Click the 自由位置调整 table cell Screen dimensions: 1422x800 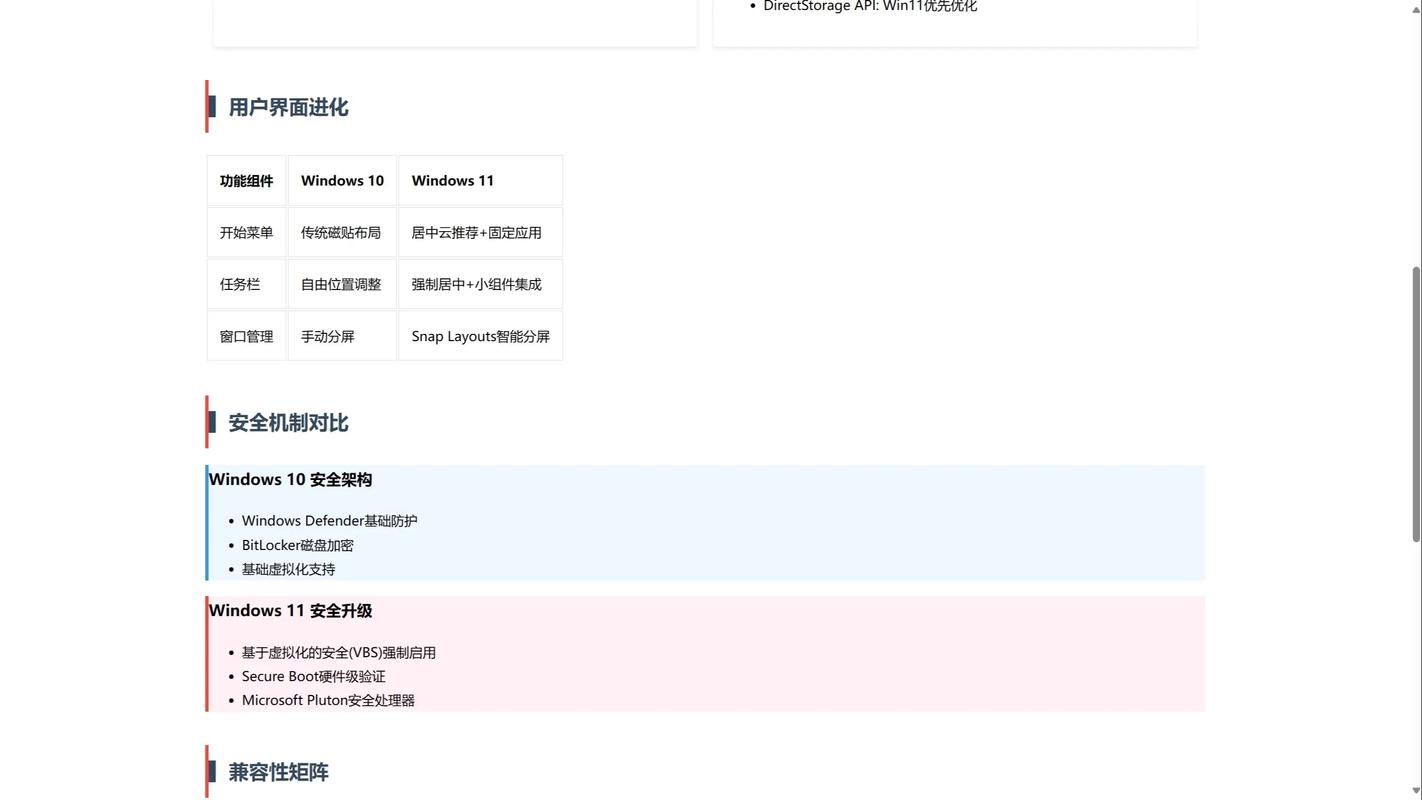point(341,283)
